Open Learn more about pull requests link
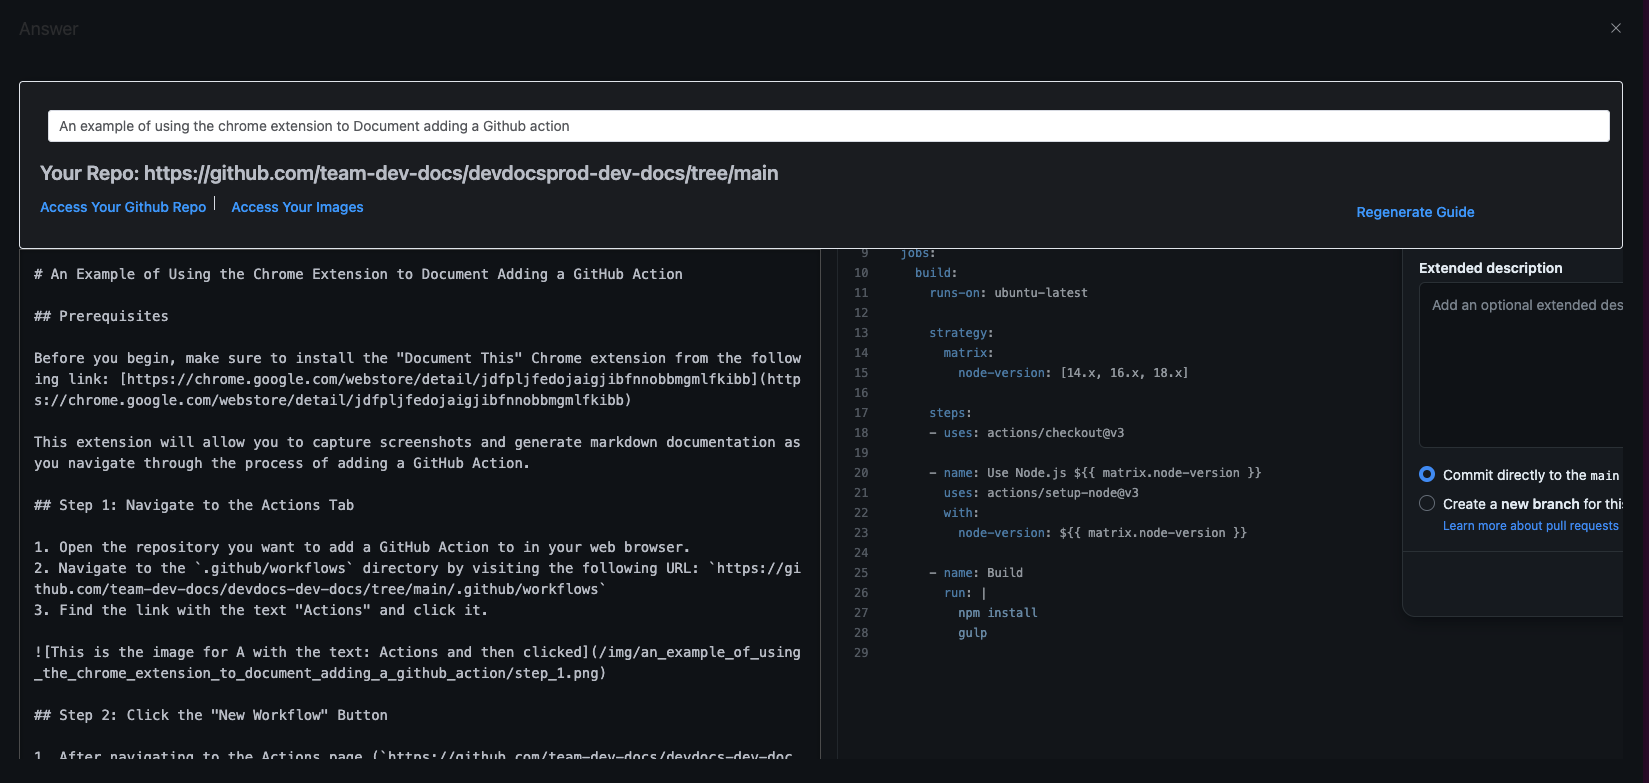This screenshot has width=1649, height=783. [x=1530, y=526]
